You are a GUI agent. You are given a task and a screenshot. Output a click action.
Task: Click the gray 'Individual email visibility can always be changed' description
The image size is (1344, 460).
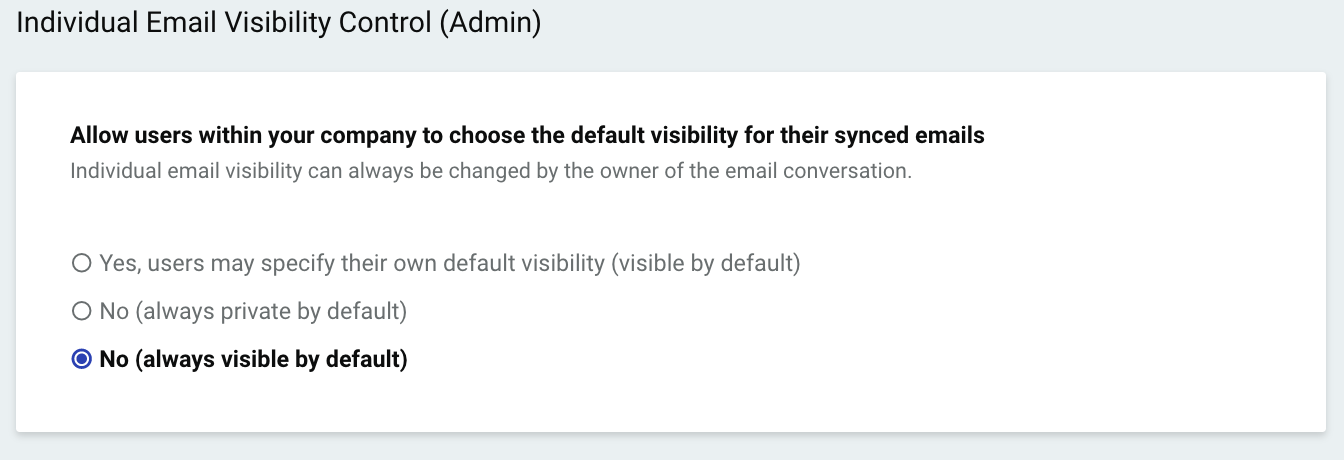(x=491, y=171)
